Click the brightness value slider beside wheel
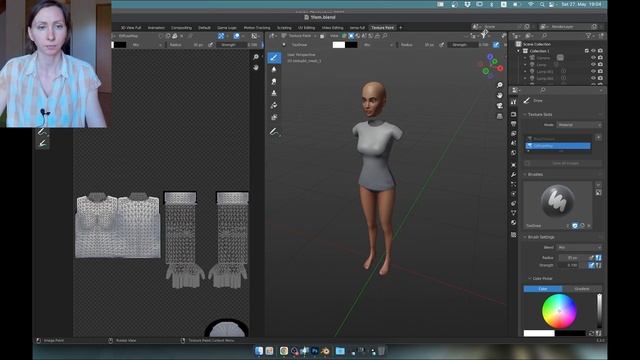Image resolution: width=640 pixels, height=360 pixels. coord(599,311)
